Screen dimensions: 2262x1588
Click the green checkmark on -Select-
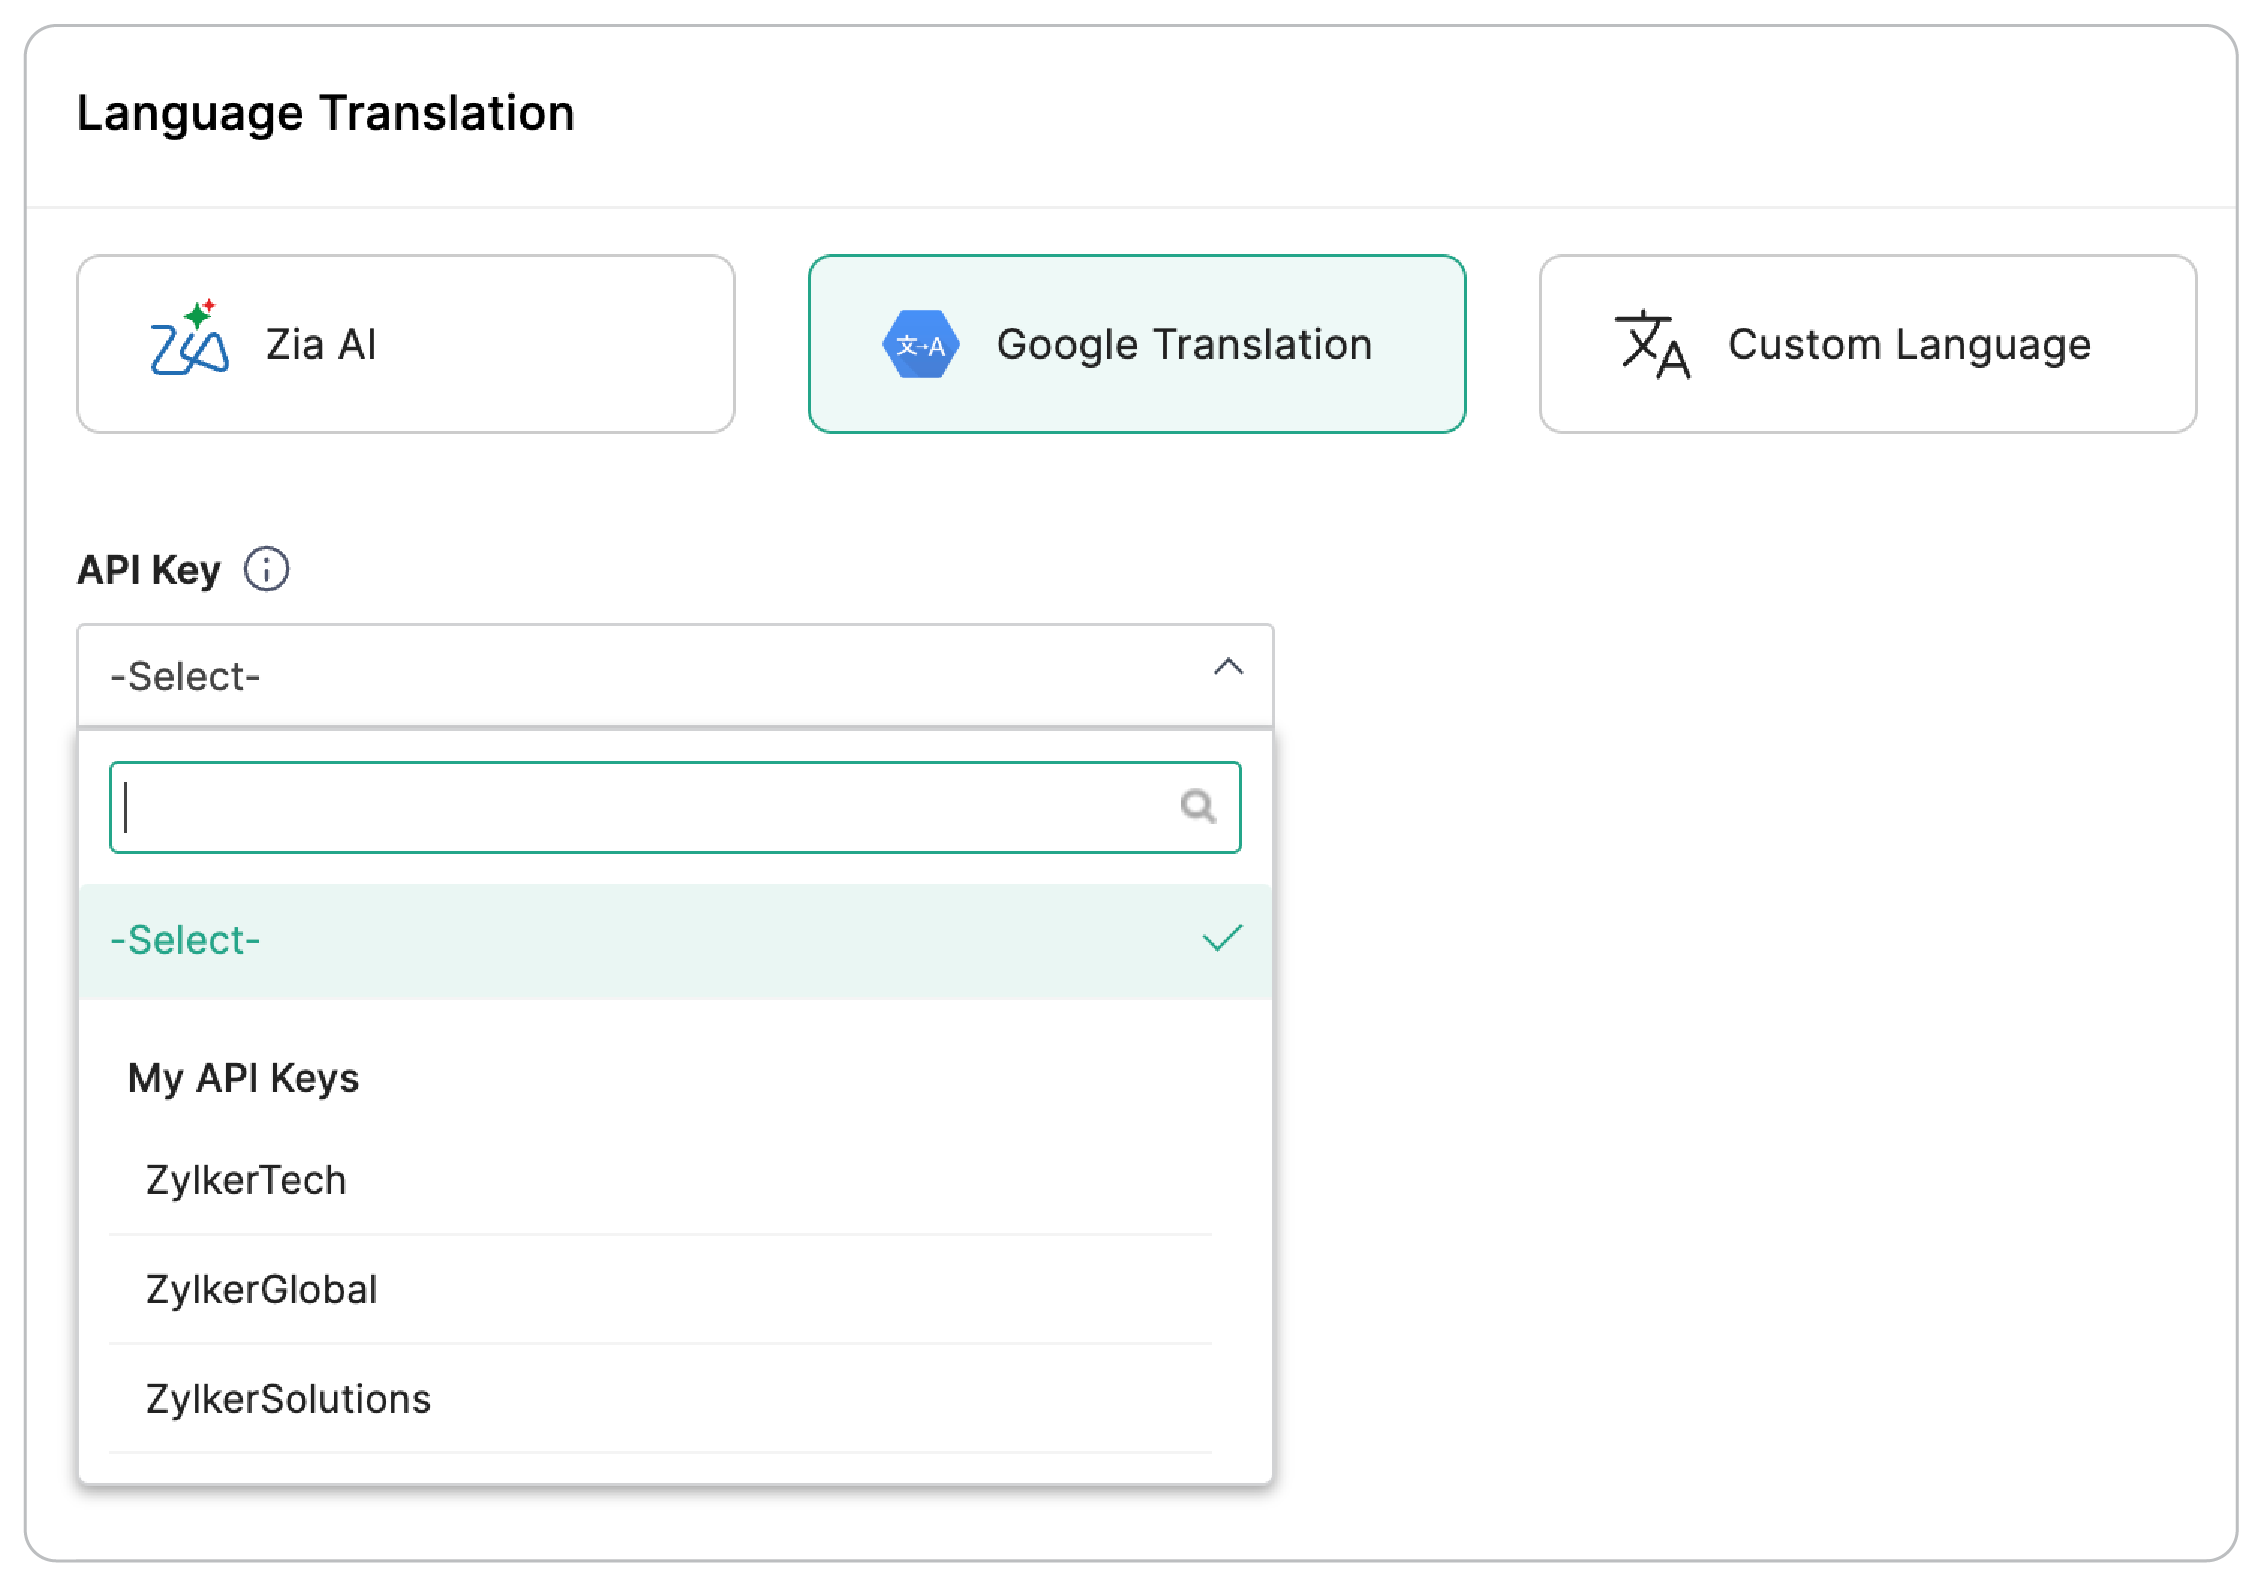coord(1222,938)
